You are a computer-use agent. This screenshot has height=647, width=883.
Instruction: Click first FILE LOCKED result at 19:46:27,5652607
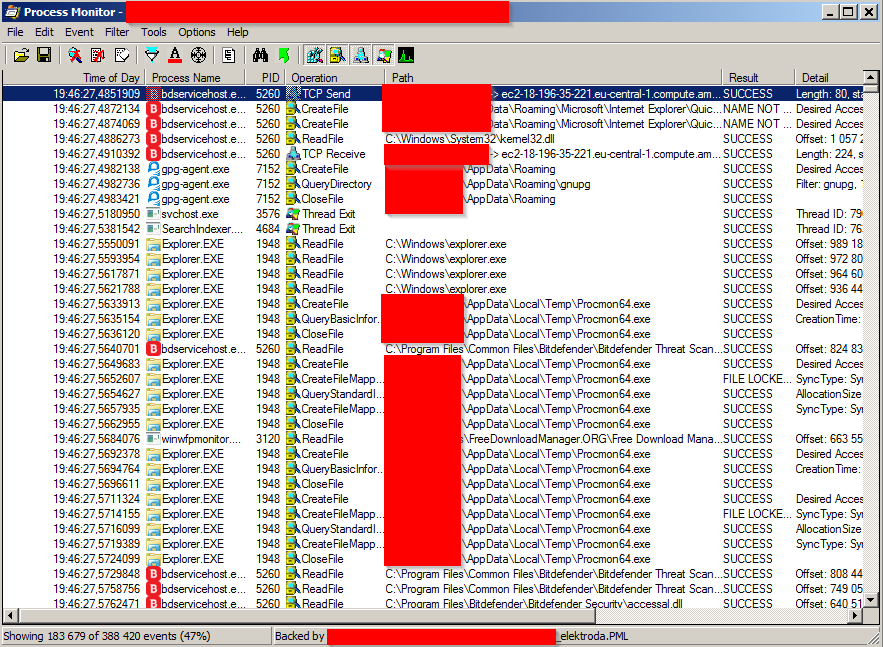[757, 379]
